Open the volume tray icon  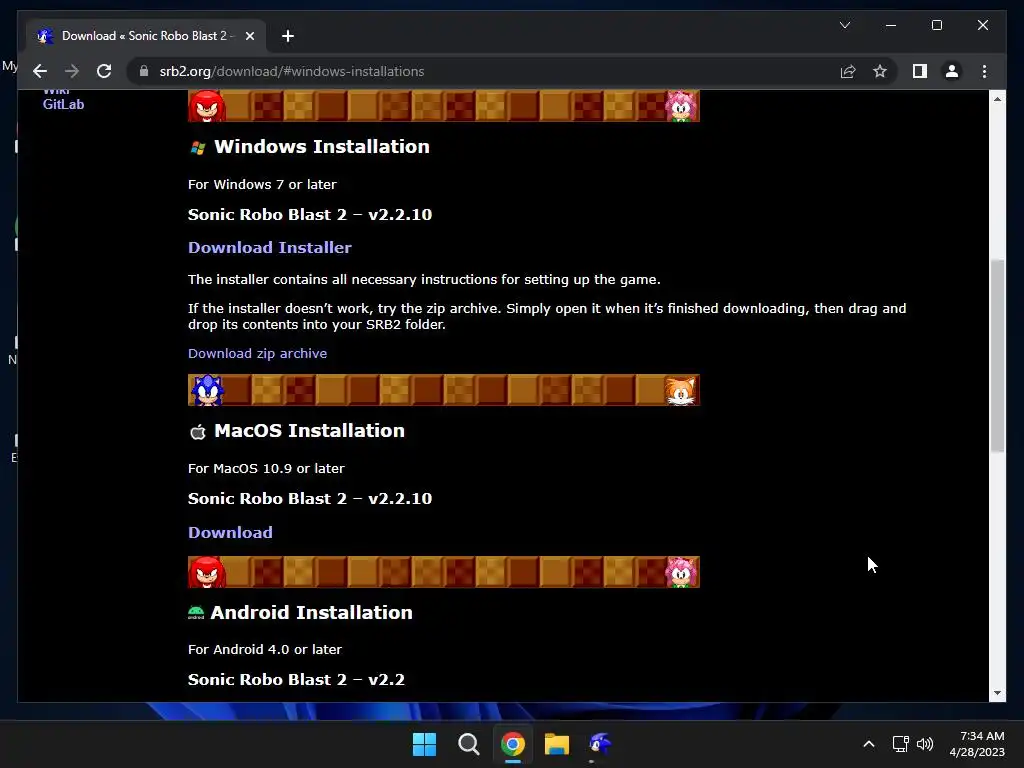[925, 744]
